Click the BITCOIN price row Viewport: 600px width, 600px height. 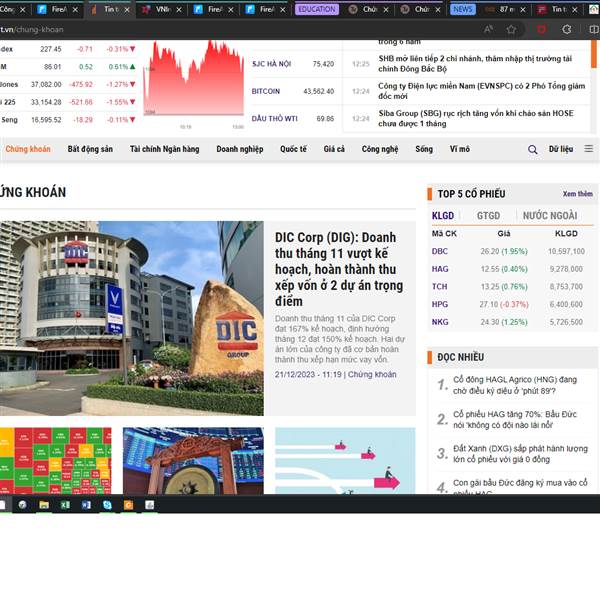pyautogui.click(x=293, y=91)
